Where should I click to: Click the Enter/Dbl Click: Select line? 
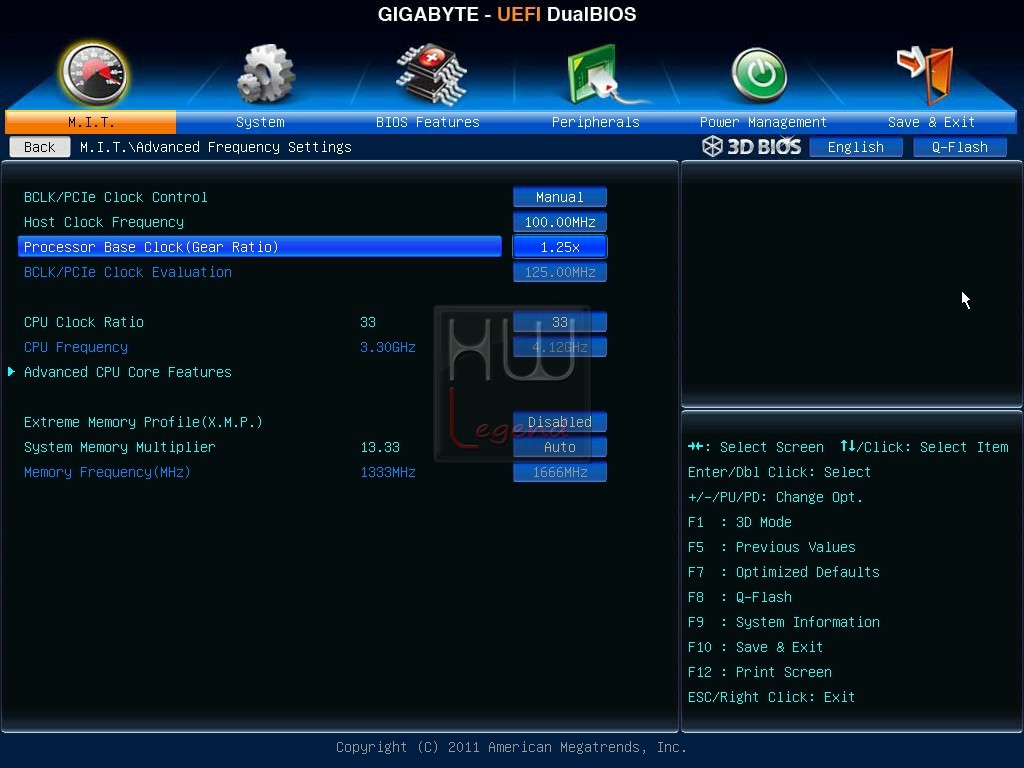pyautogui.click(x=779, y=472)
